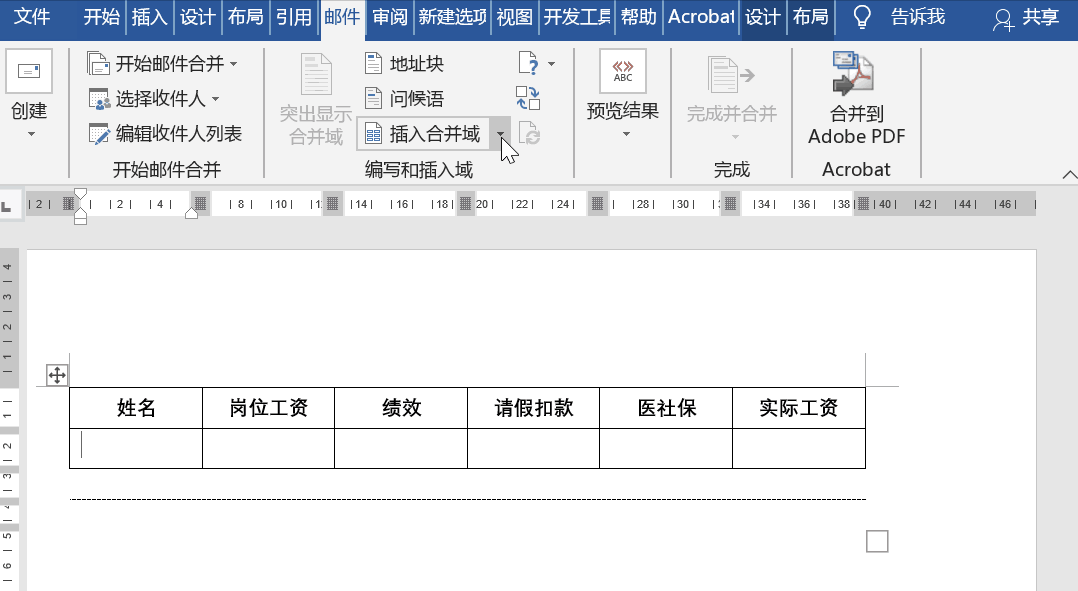The width and height of the screenshot is (1078, 591).
Task: Switch to Acrobat tab
Action: (x=701, y=16)
